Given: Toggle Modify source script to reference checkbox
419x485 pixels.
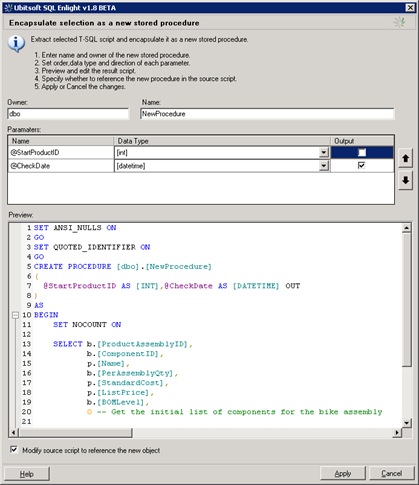Looking at the screenshot, I should point(14,449).
